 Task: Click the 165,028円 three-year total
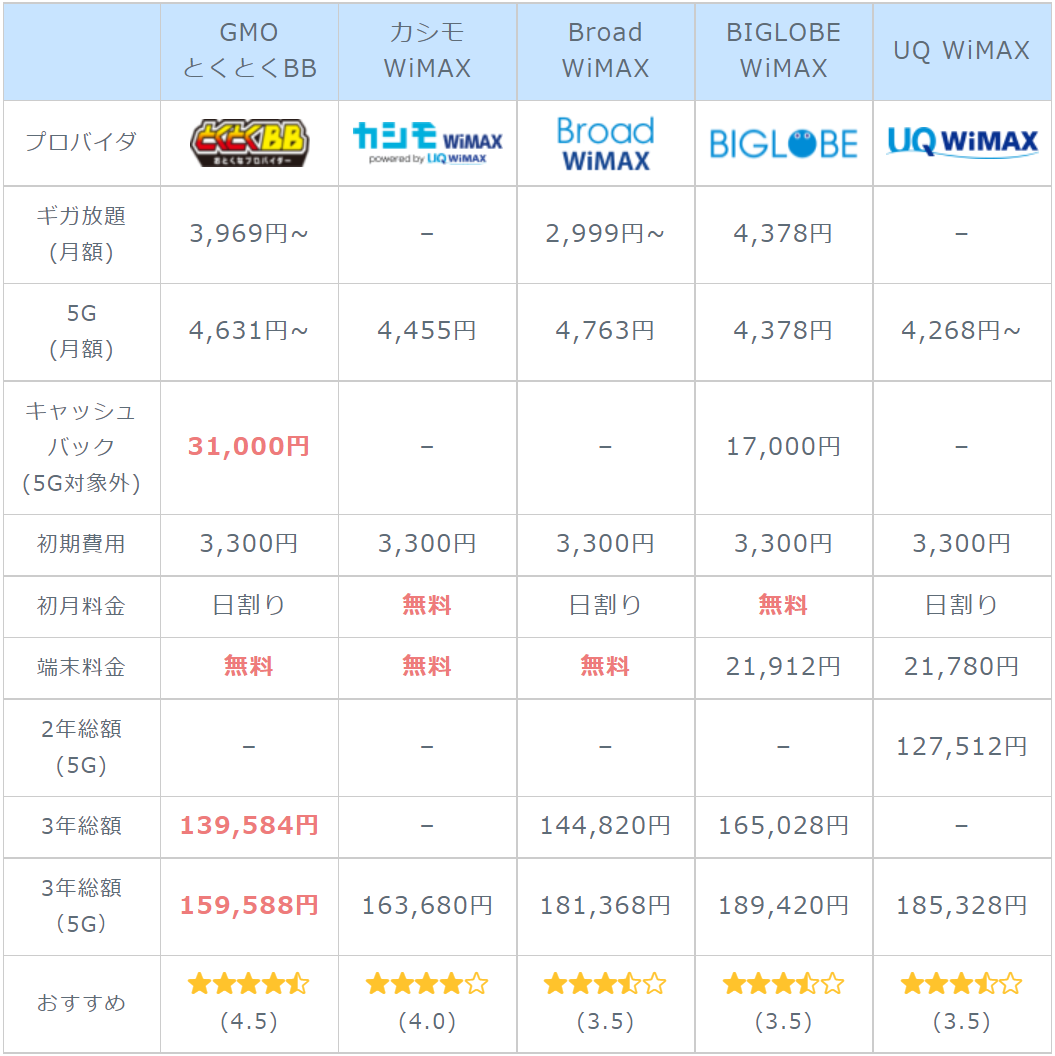(783, 826)
